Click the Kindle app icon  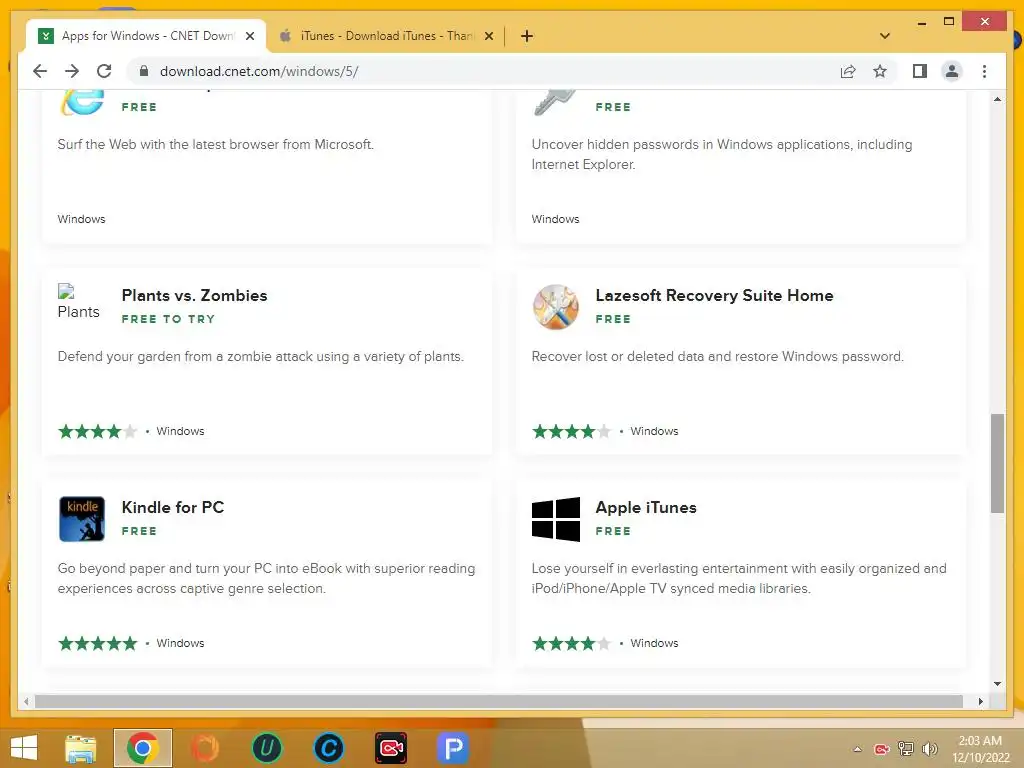click(x=82, y=519)
